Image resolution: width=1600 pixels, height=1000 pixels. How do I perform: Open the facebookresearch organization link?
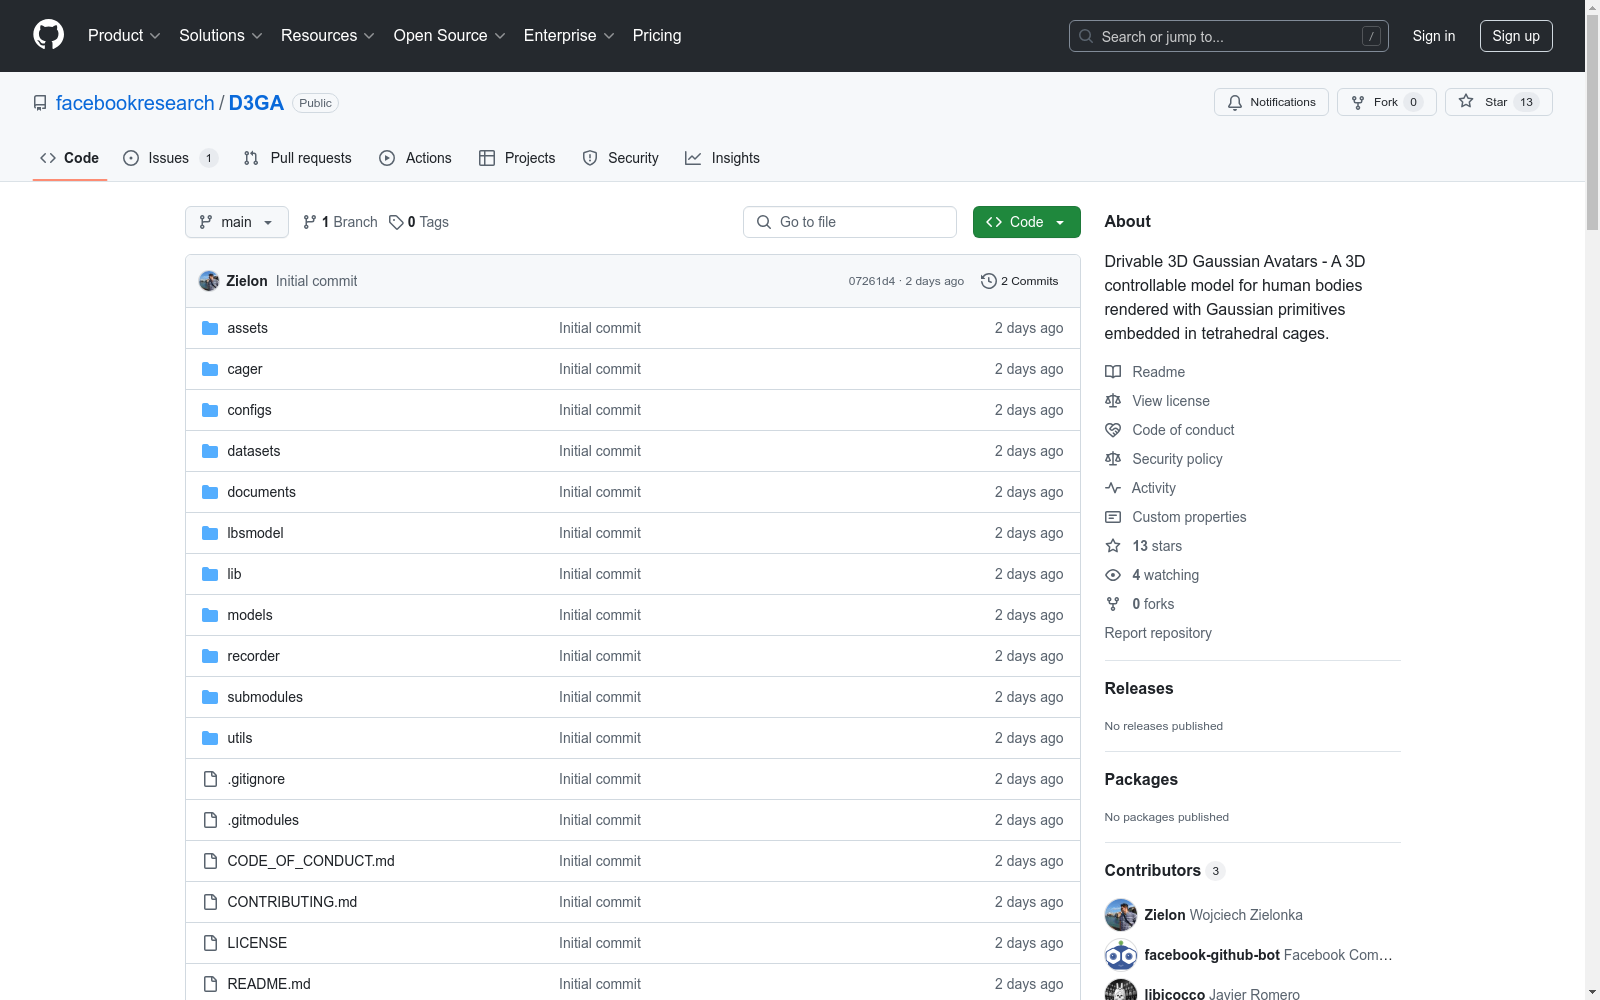(x=135, y=103)
